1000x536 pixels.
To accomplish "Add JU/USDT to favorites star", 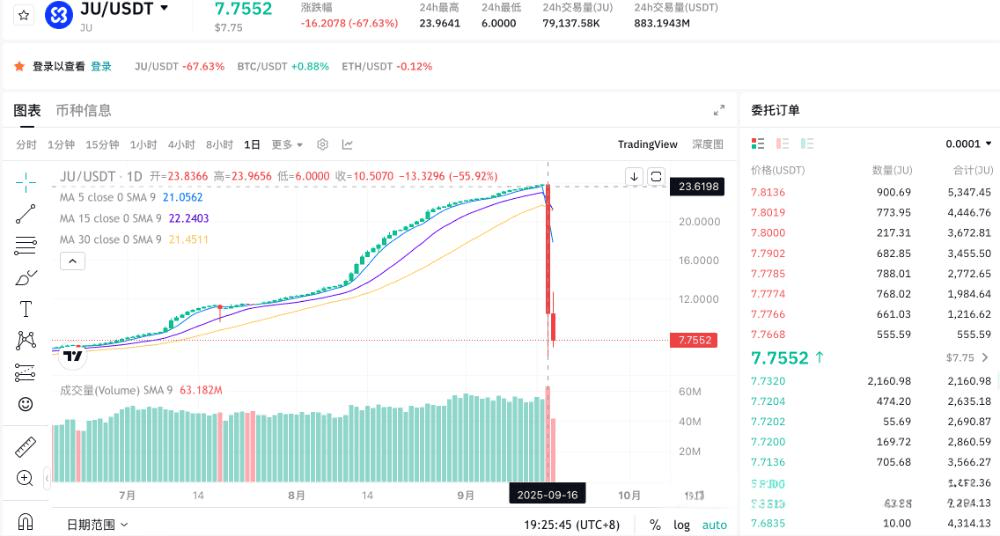I will [24, 15].
